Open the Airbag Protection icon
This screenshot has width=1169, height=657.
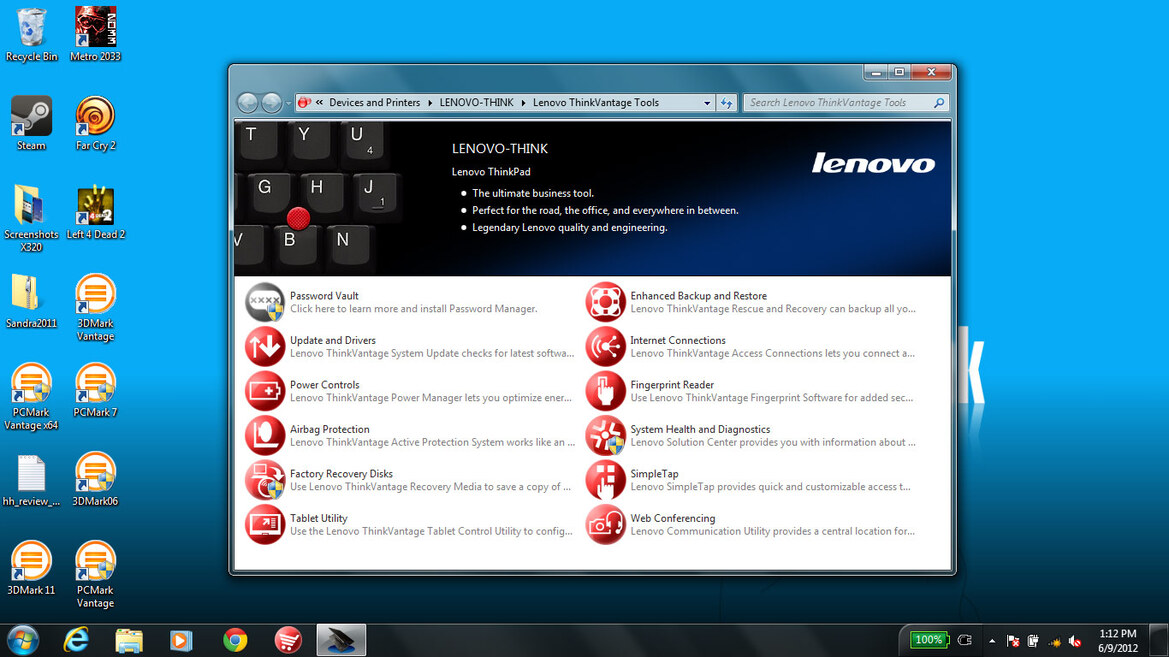[265, 436]
